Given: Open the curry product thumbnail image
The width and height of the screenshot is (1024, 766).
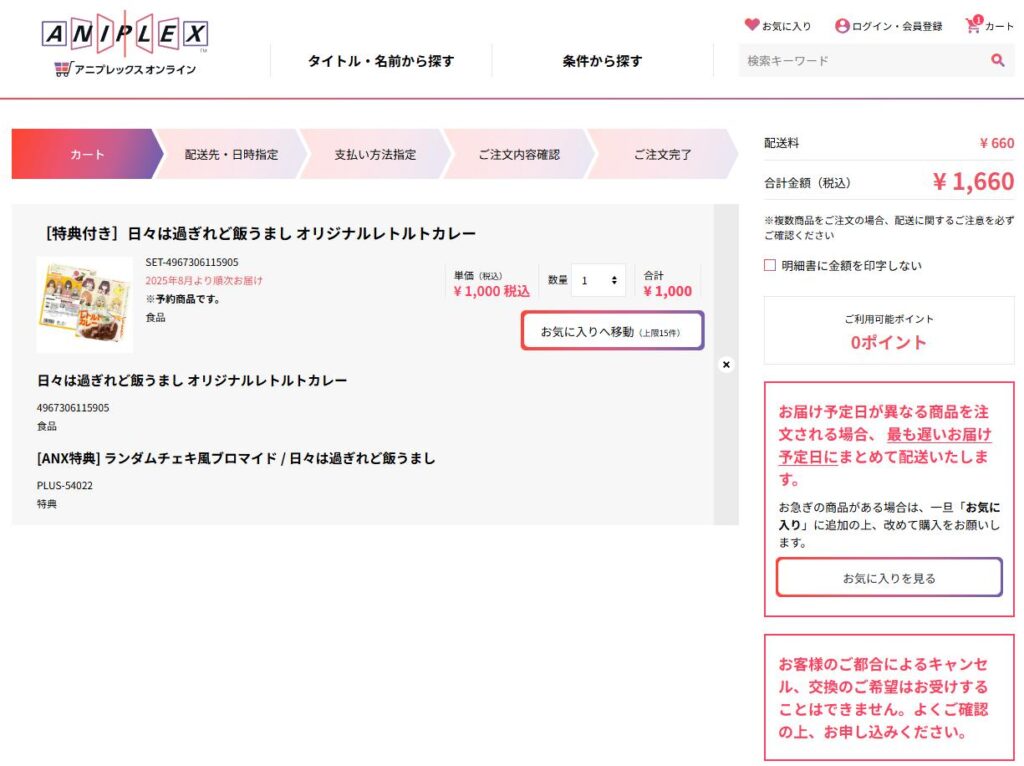Looking at the screenshot, I should coord(85,305).
